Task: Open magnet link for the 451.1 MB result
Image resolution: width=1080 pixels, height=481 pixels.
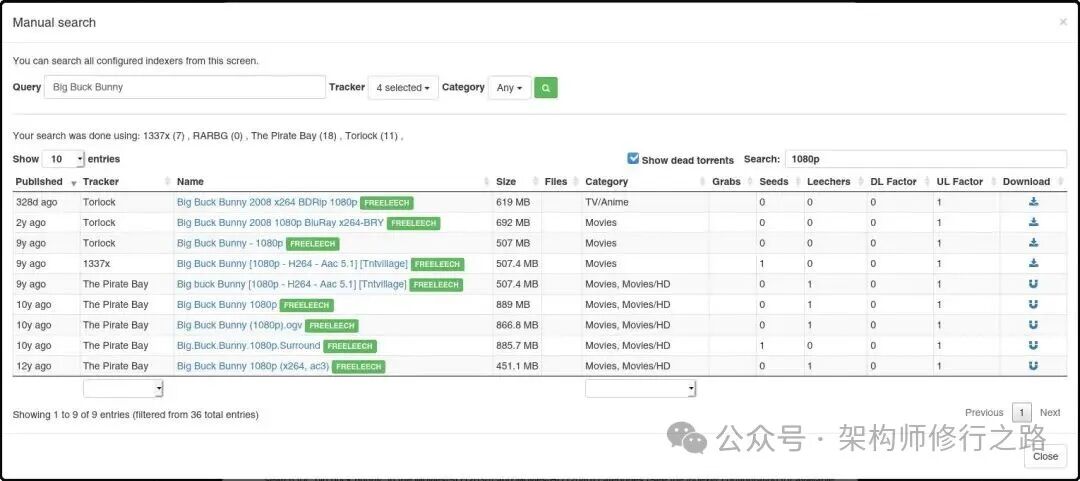Action: 1033,366
